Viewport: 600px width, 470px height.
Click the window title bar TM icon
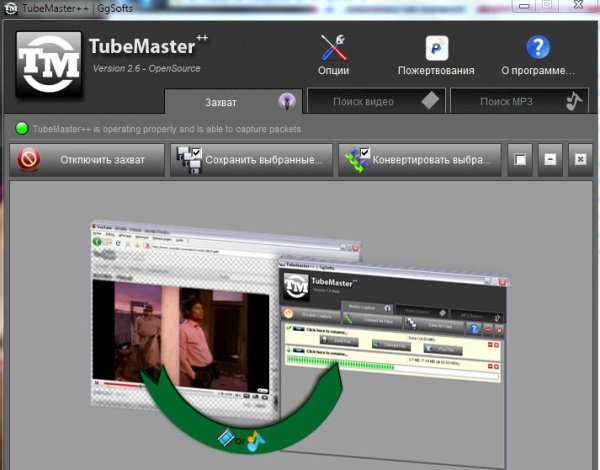point(10,8)
